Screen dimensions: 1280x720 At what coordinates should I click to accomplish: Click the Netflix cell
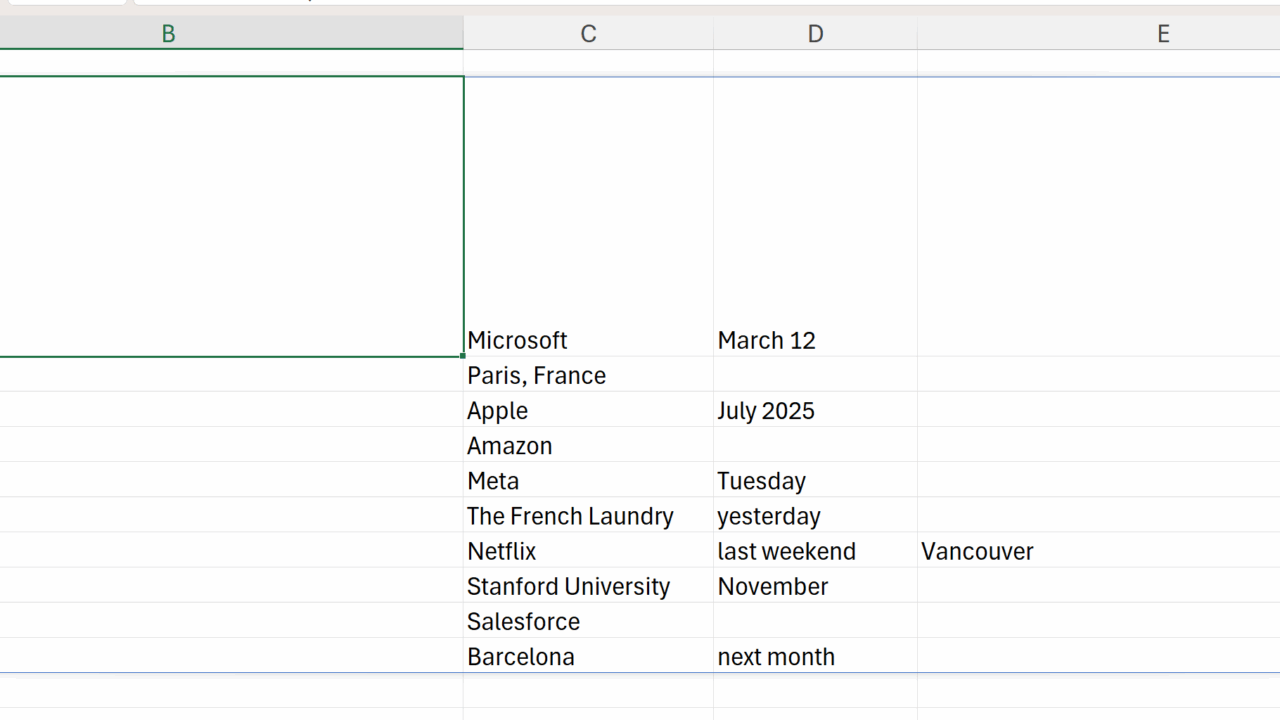tap(588, 551)
